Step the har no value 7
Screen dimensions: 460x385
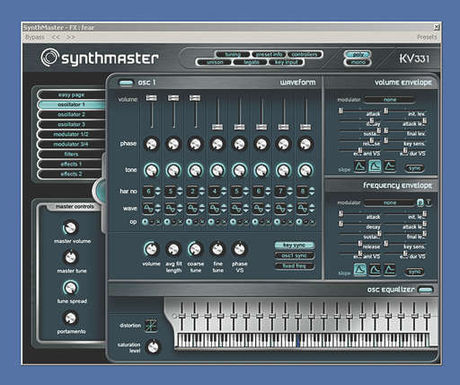coord(290,191)
